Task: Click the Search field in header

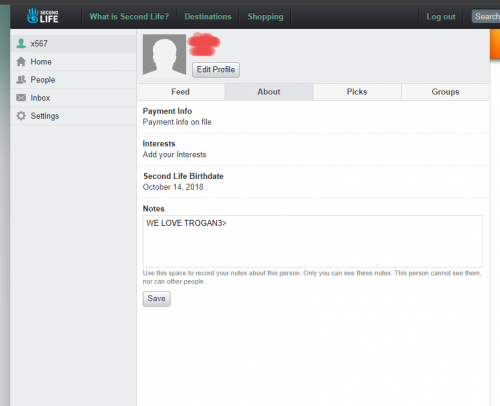Action: click(x=486, y=16)
